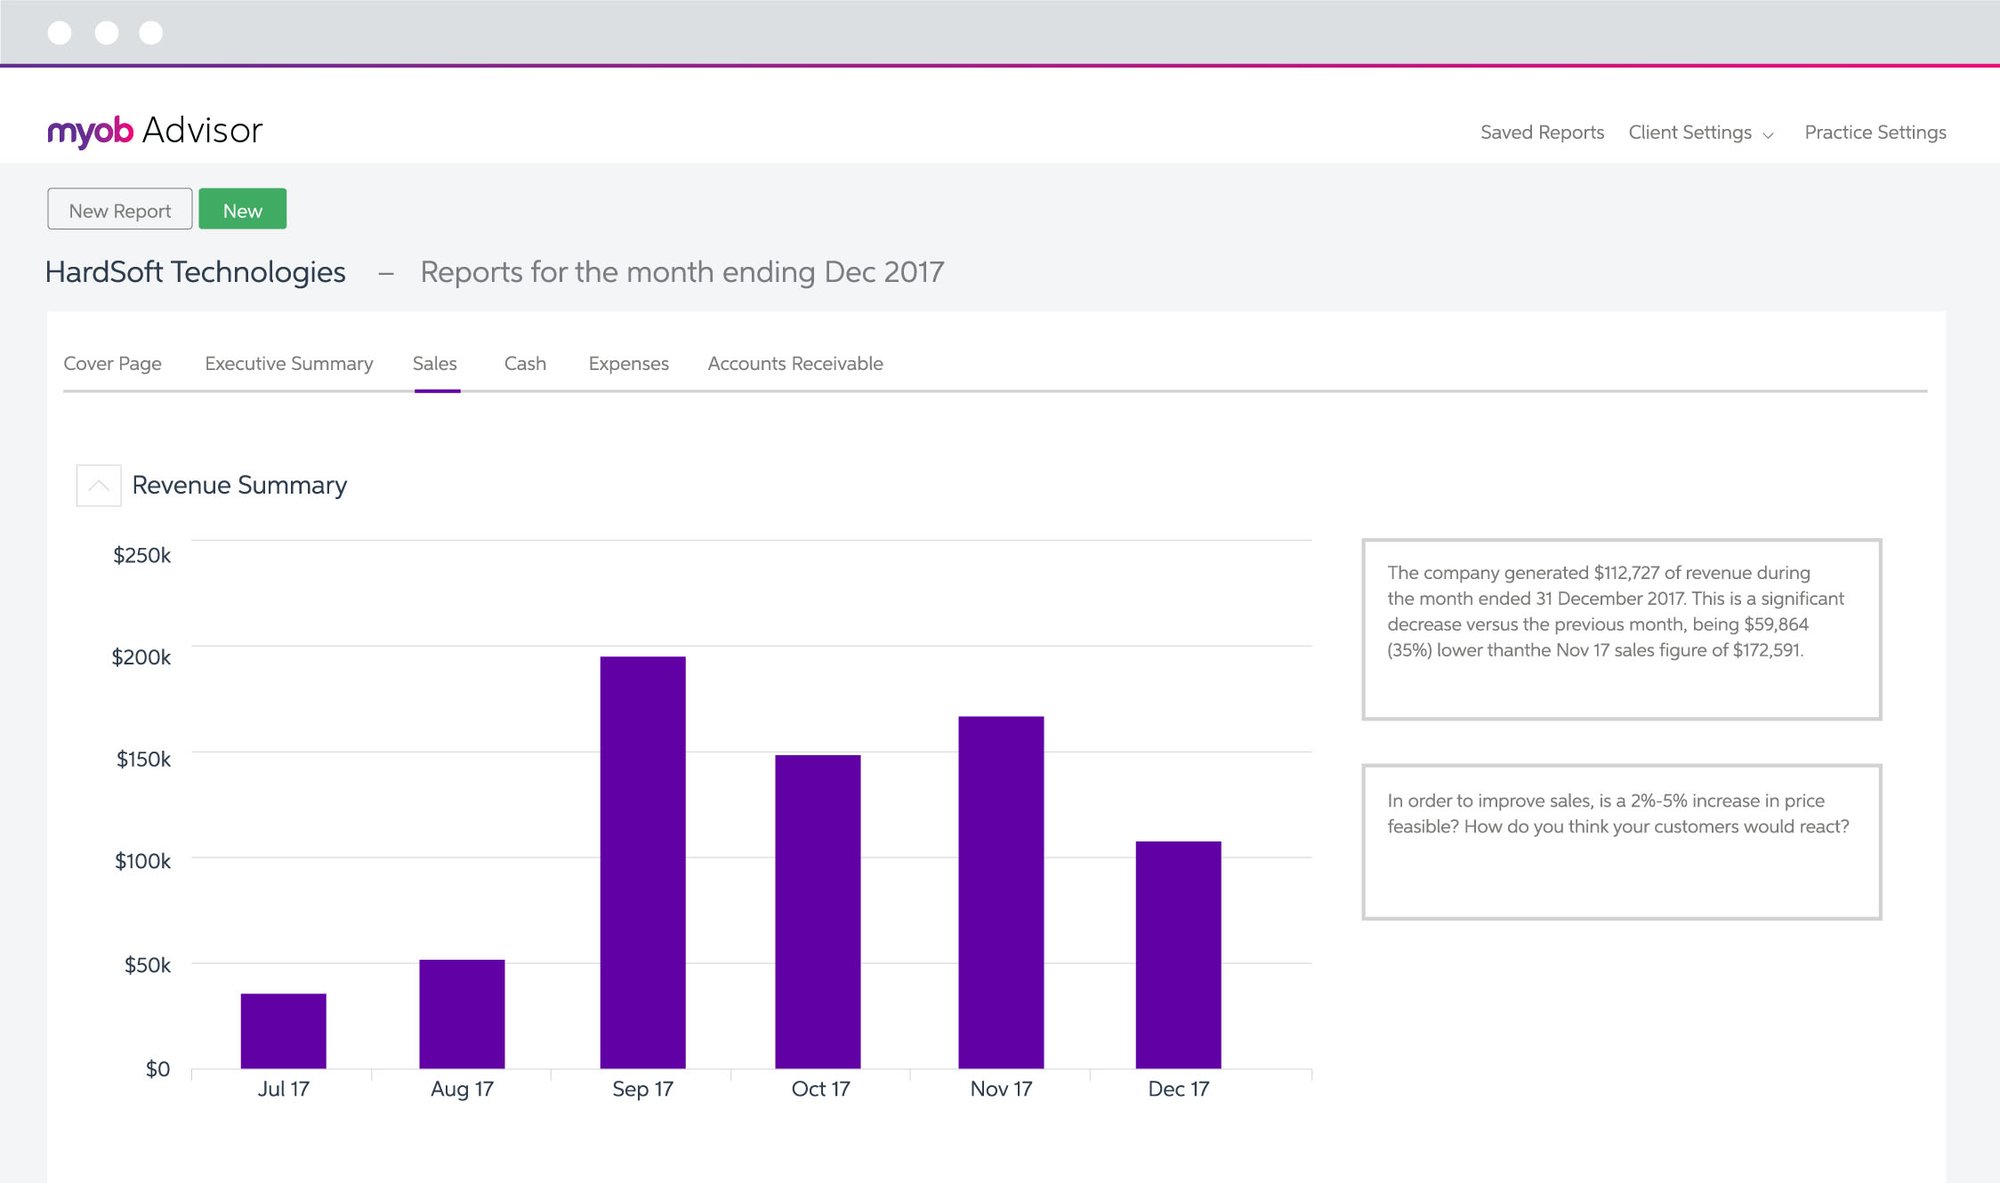Viewport: 2000px width, 1183px height.
Task: Expand the Client Settings chevron arrow
Action: (x=1768, y=134)
